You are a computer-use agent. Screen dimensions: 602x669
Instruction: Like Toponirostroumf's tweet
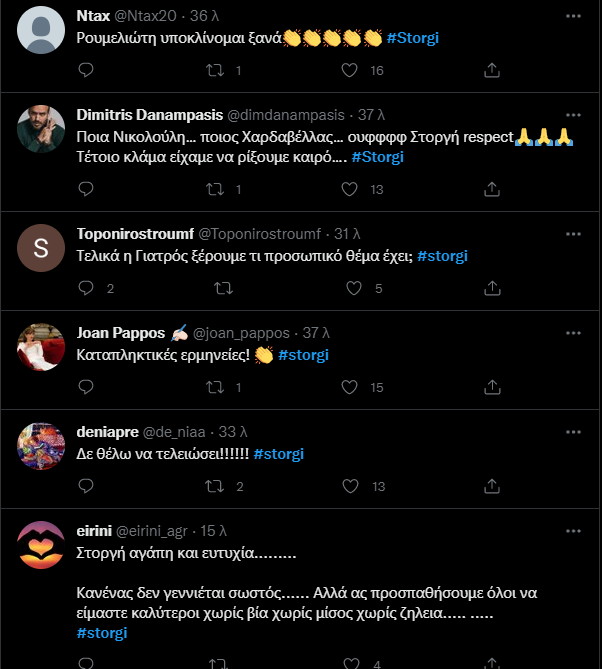[350, 288]
